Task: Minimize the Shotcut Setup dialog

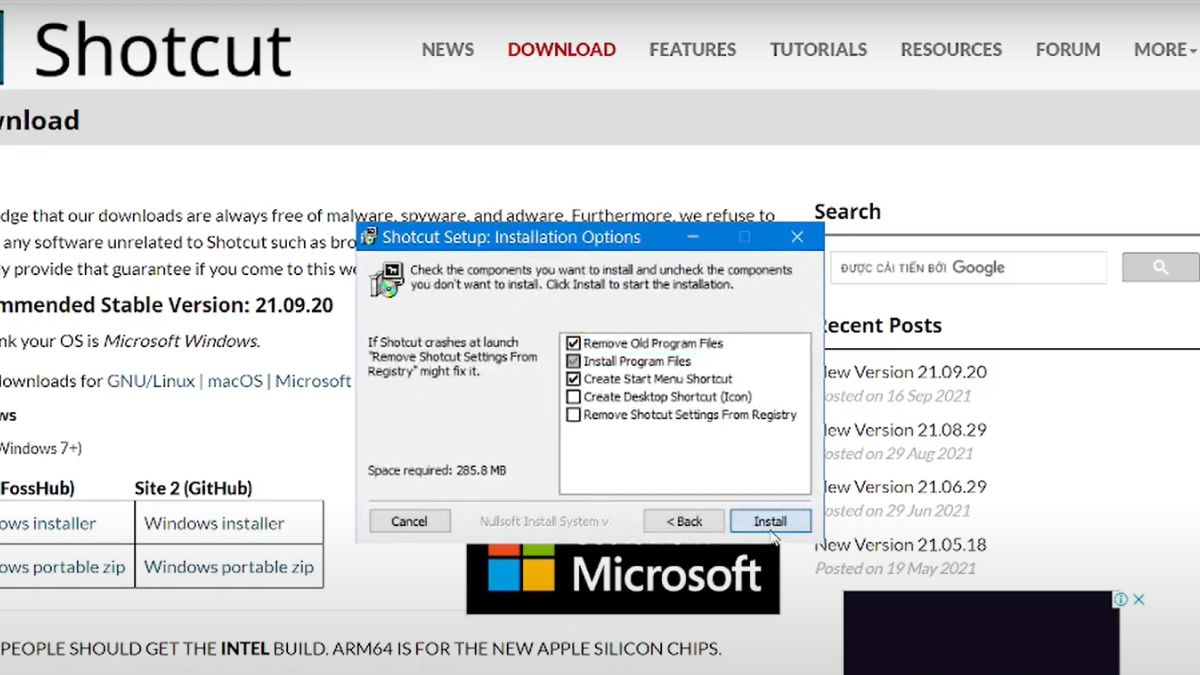Action: 692,237
